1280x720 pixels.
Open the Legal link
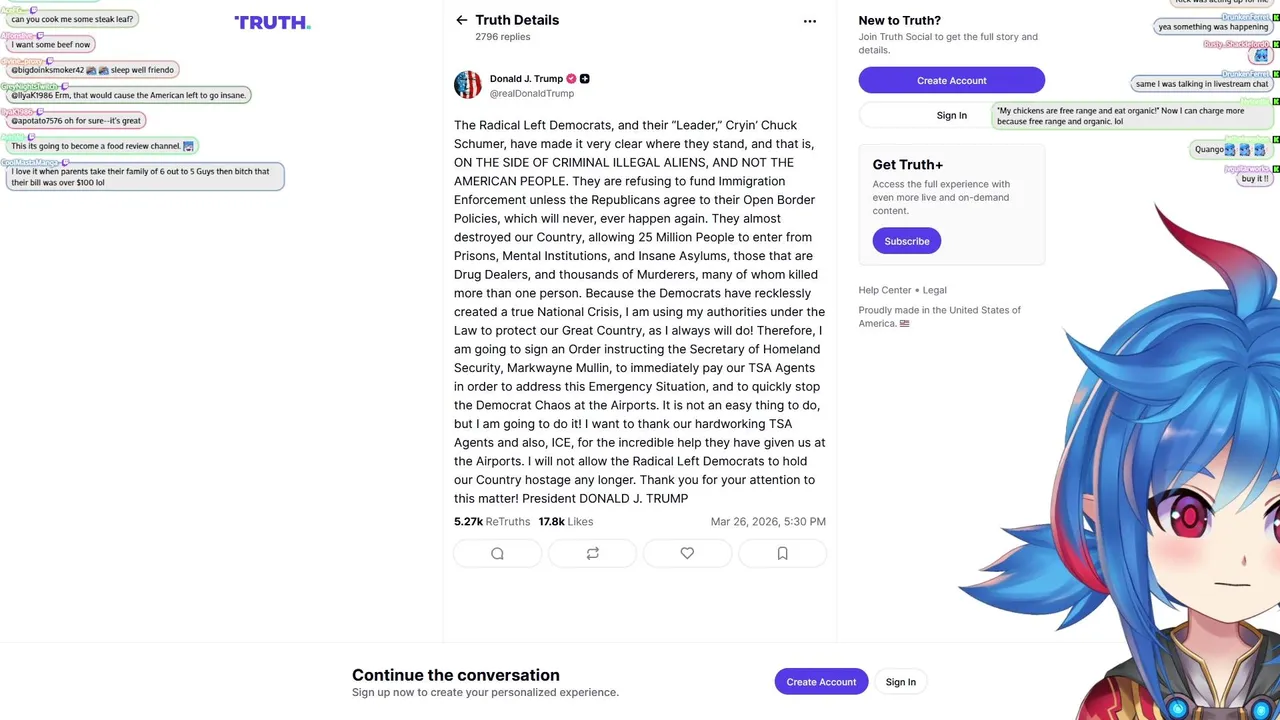pyautogui.click(x=934, y=290)
